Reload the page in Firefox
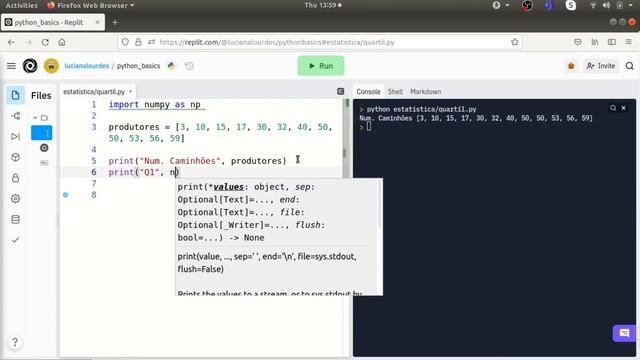The image size is (640, 360). point(45,42)
